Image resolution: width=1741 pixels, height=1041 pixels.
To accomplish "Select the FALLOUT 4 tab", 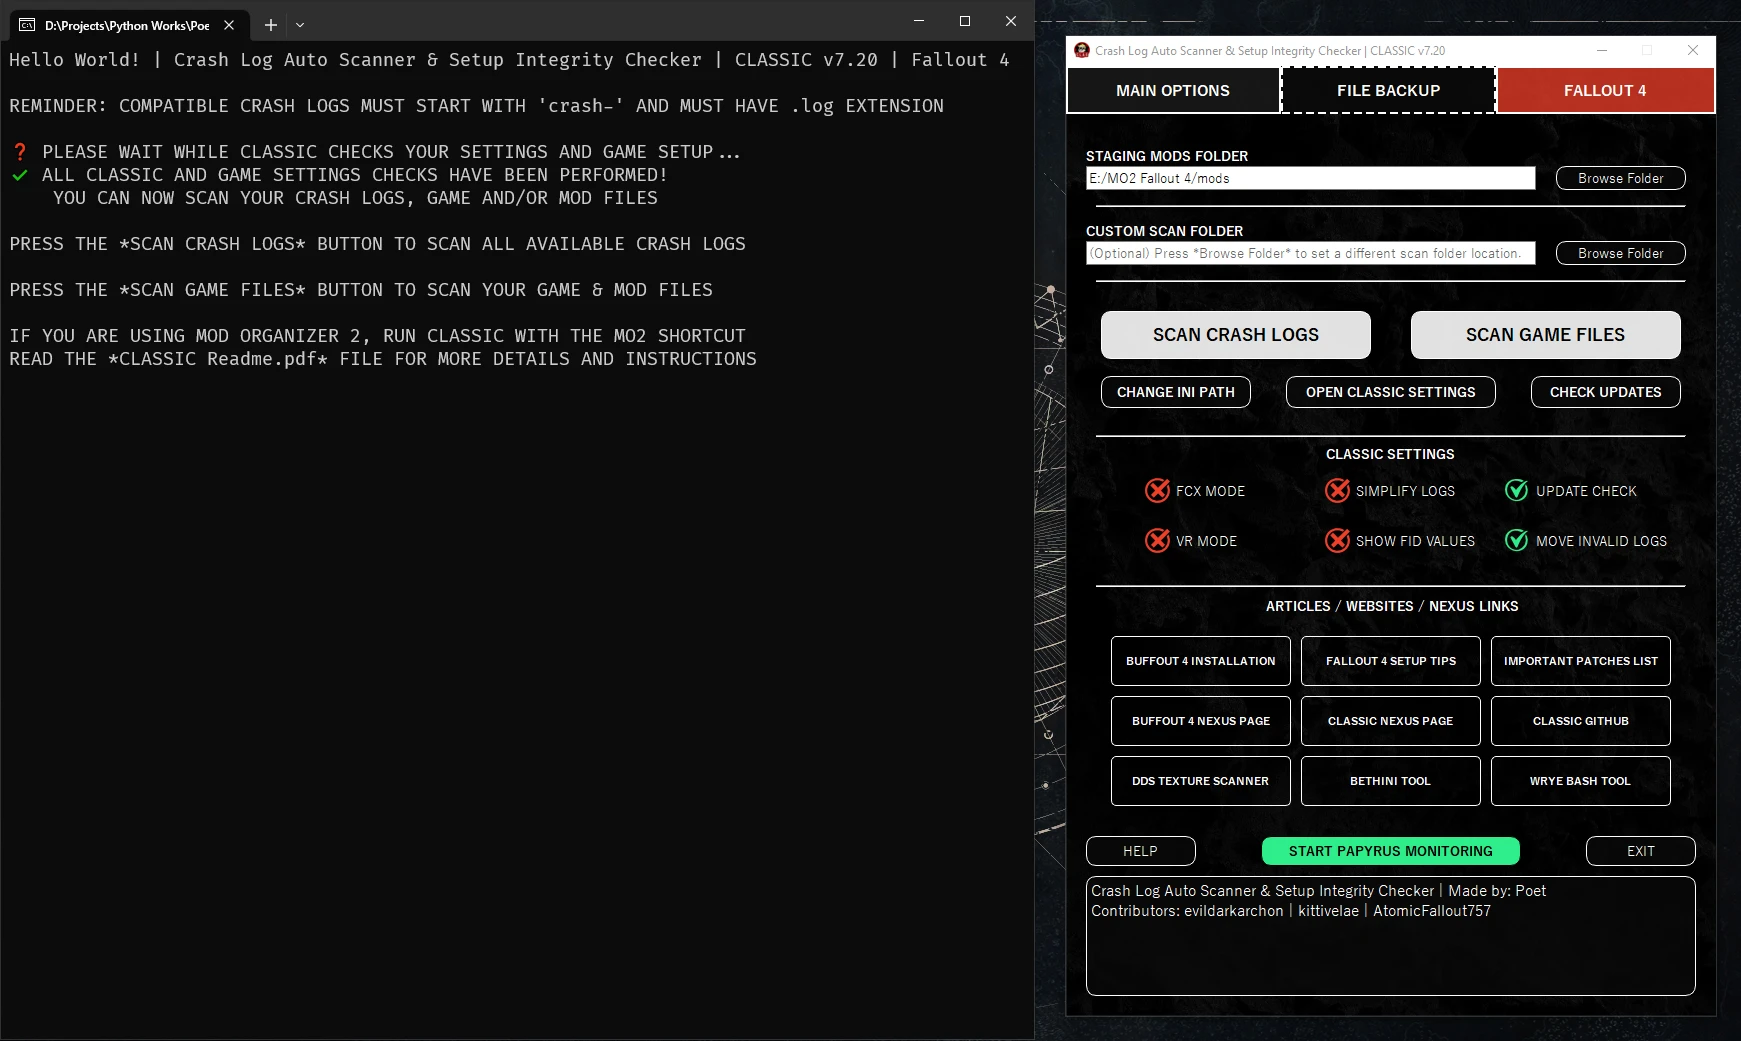I will [x=1604, y=90].
